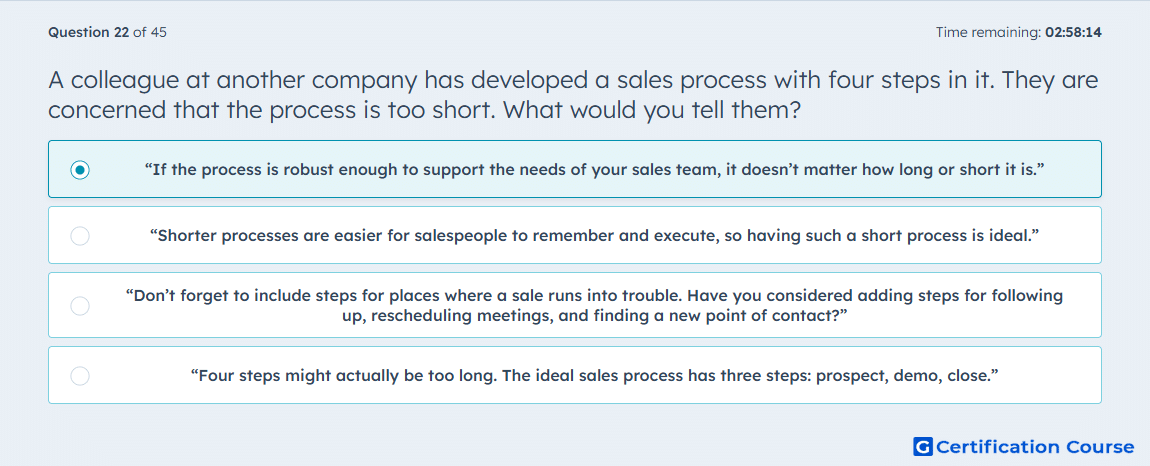Click the "A colleague at another company" question heading
The height and width of the screenshot is (466, 1150).
pyautogui.click(x=574, y=95)
